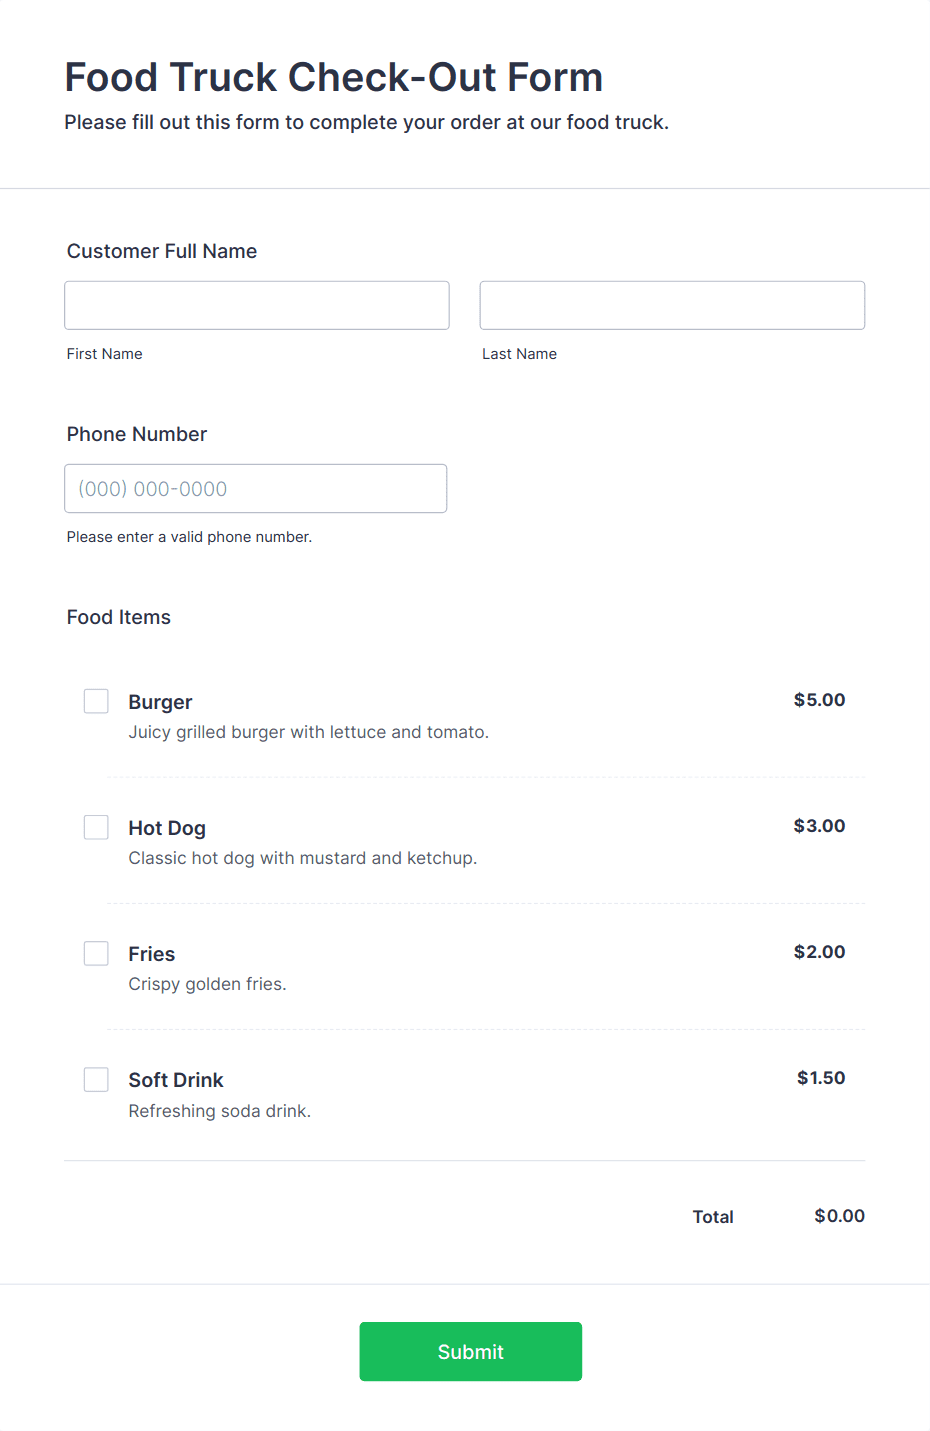Click the Last Name input field

pos(672,305)
